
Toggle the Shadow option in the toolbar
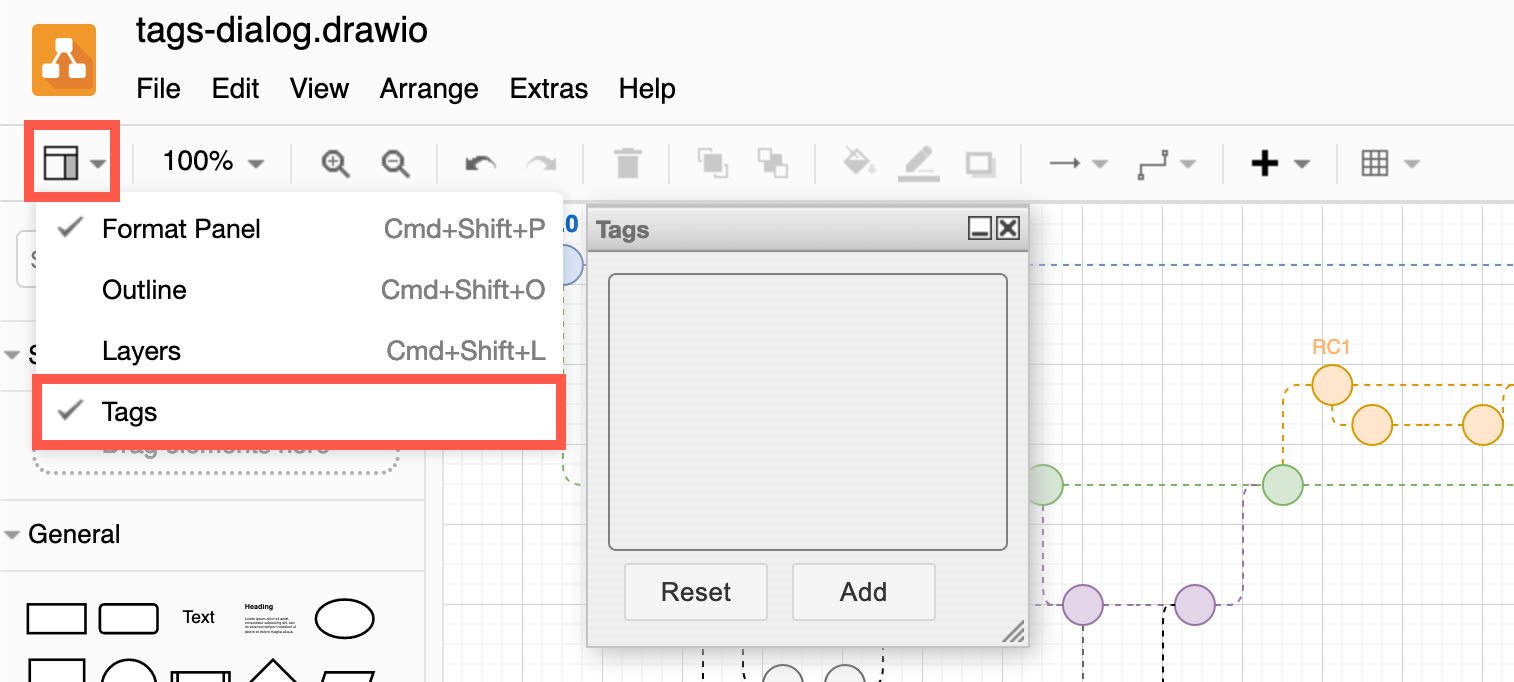(980, 162)
